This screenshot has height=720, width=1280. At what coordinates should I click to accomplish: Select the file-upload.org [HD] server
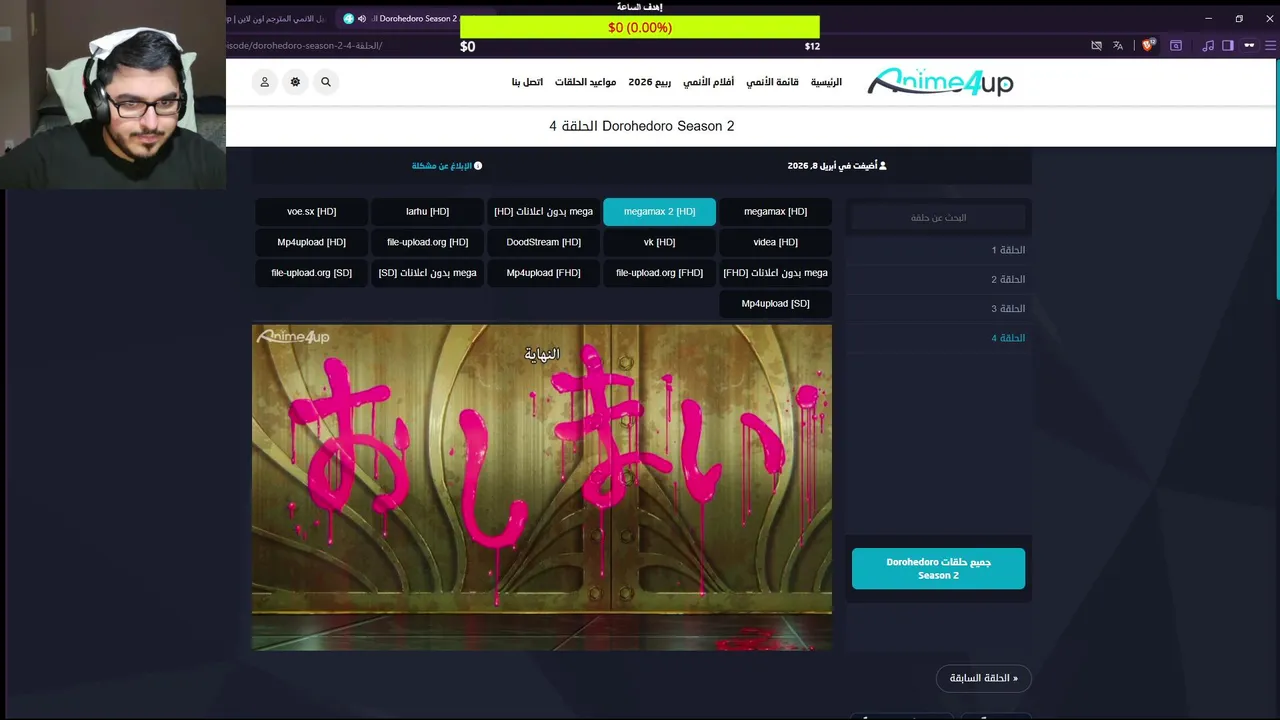click(x=427, y=242)
